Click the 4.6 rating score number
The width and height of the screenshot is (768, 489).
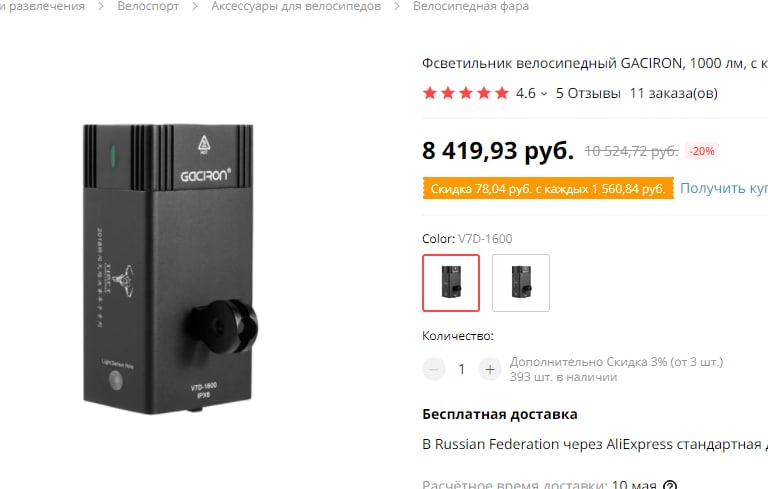point(526,93)
